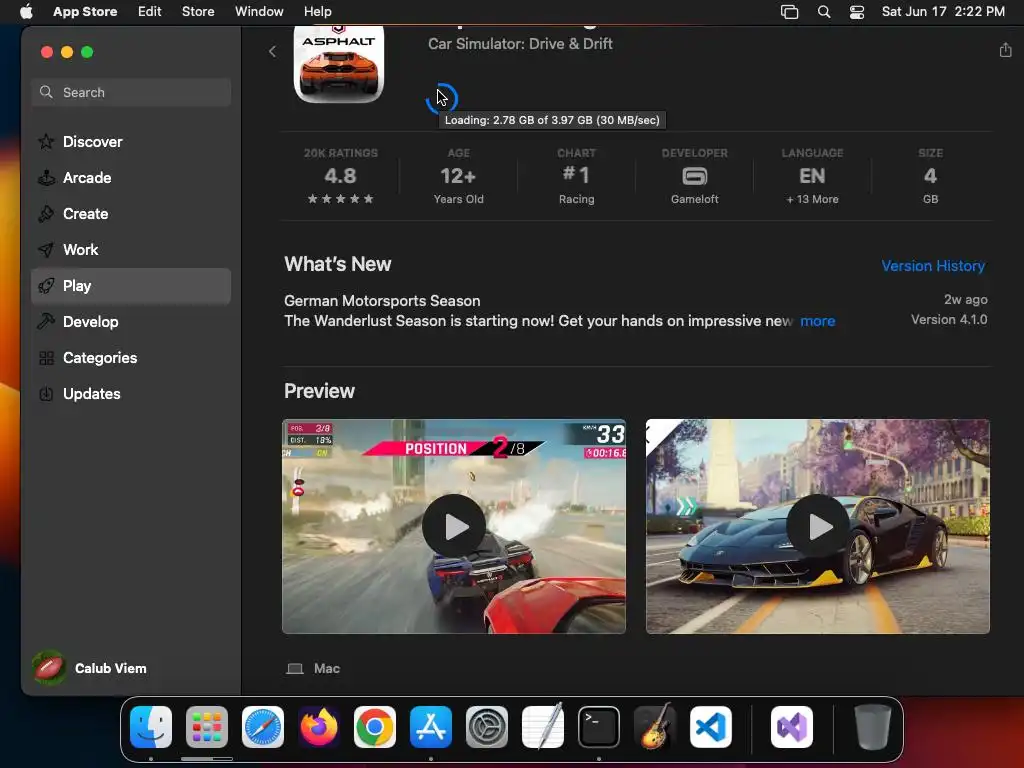Open the Window menu

pos(259,12)
